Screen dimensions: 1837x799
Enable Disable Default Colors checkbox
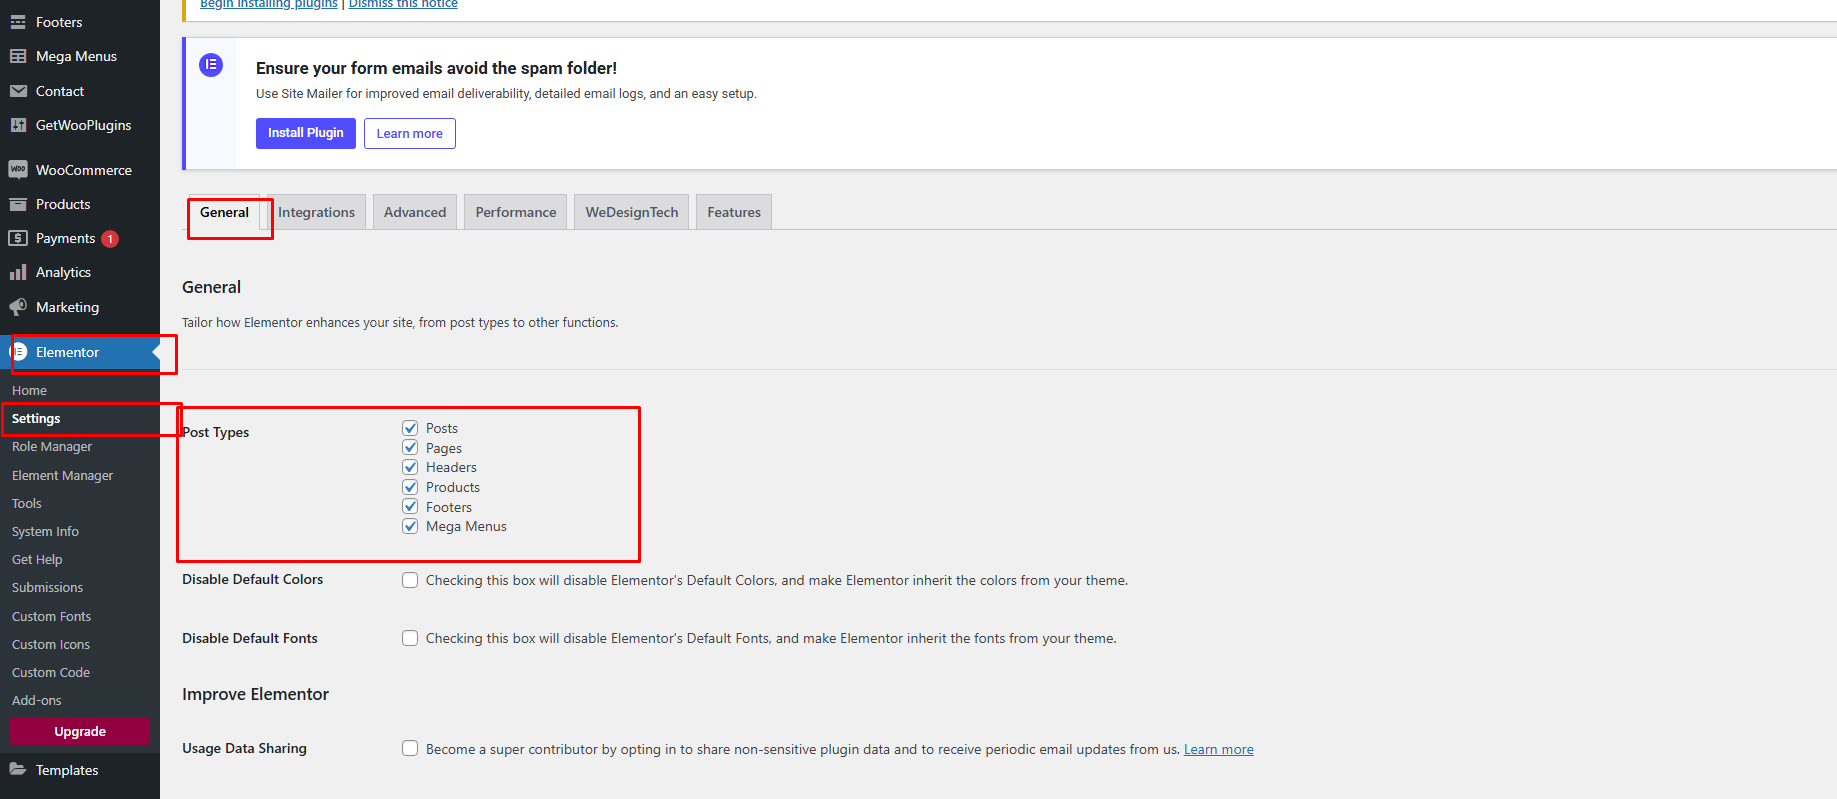[x=410, y=580]
